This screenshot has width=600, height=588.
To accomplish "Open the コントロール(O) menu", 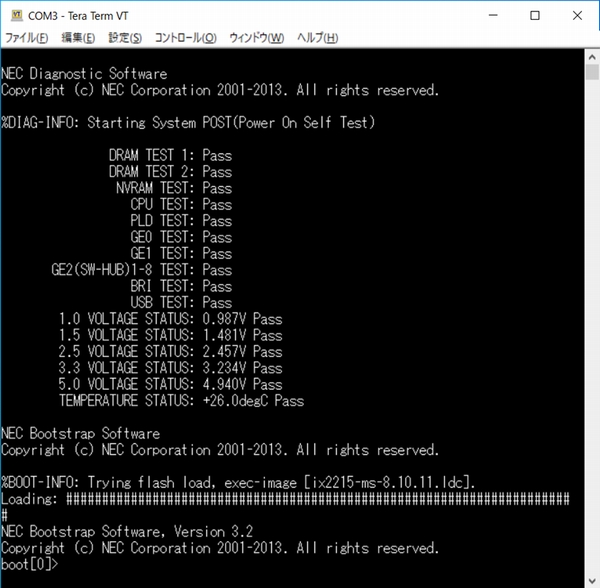I will tap(185, 38).
